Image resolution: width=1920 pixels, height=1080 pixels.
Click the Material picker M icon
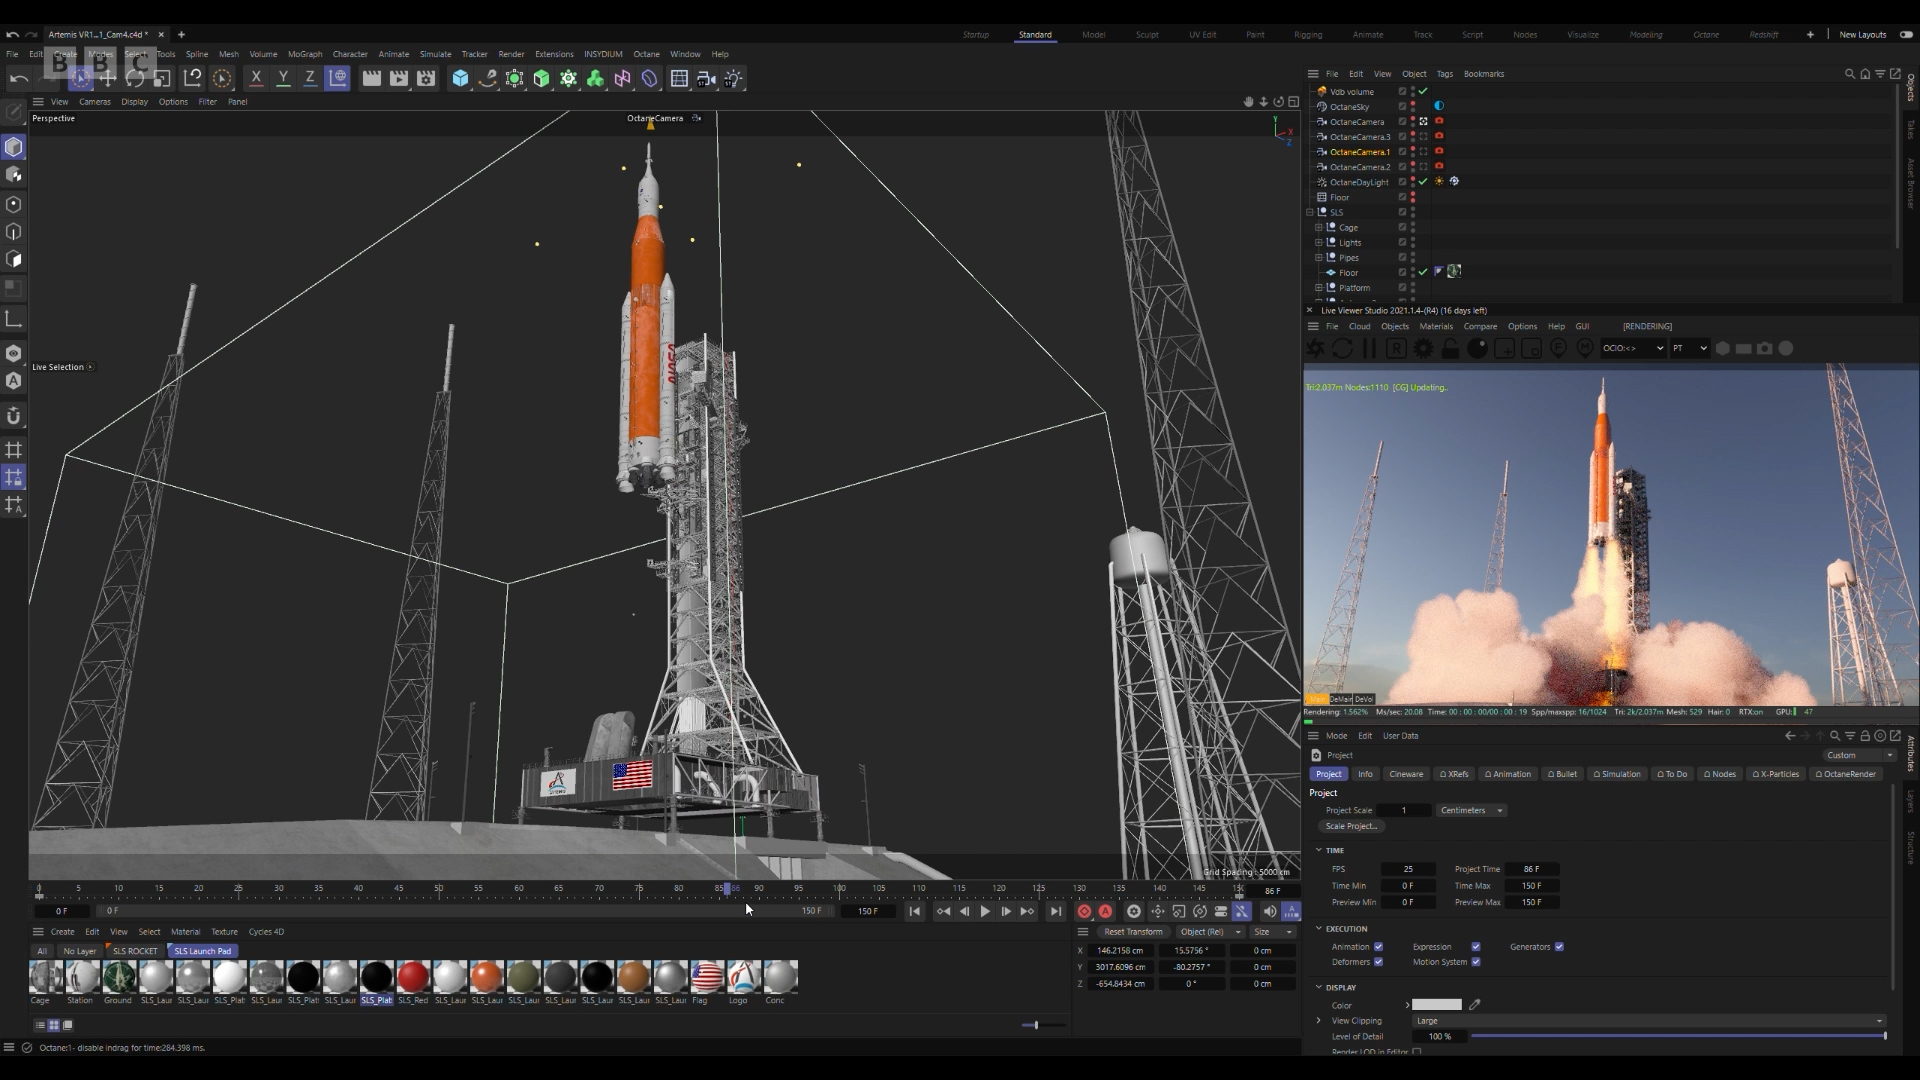[x=1585, y=348]
